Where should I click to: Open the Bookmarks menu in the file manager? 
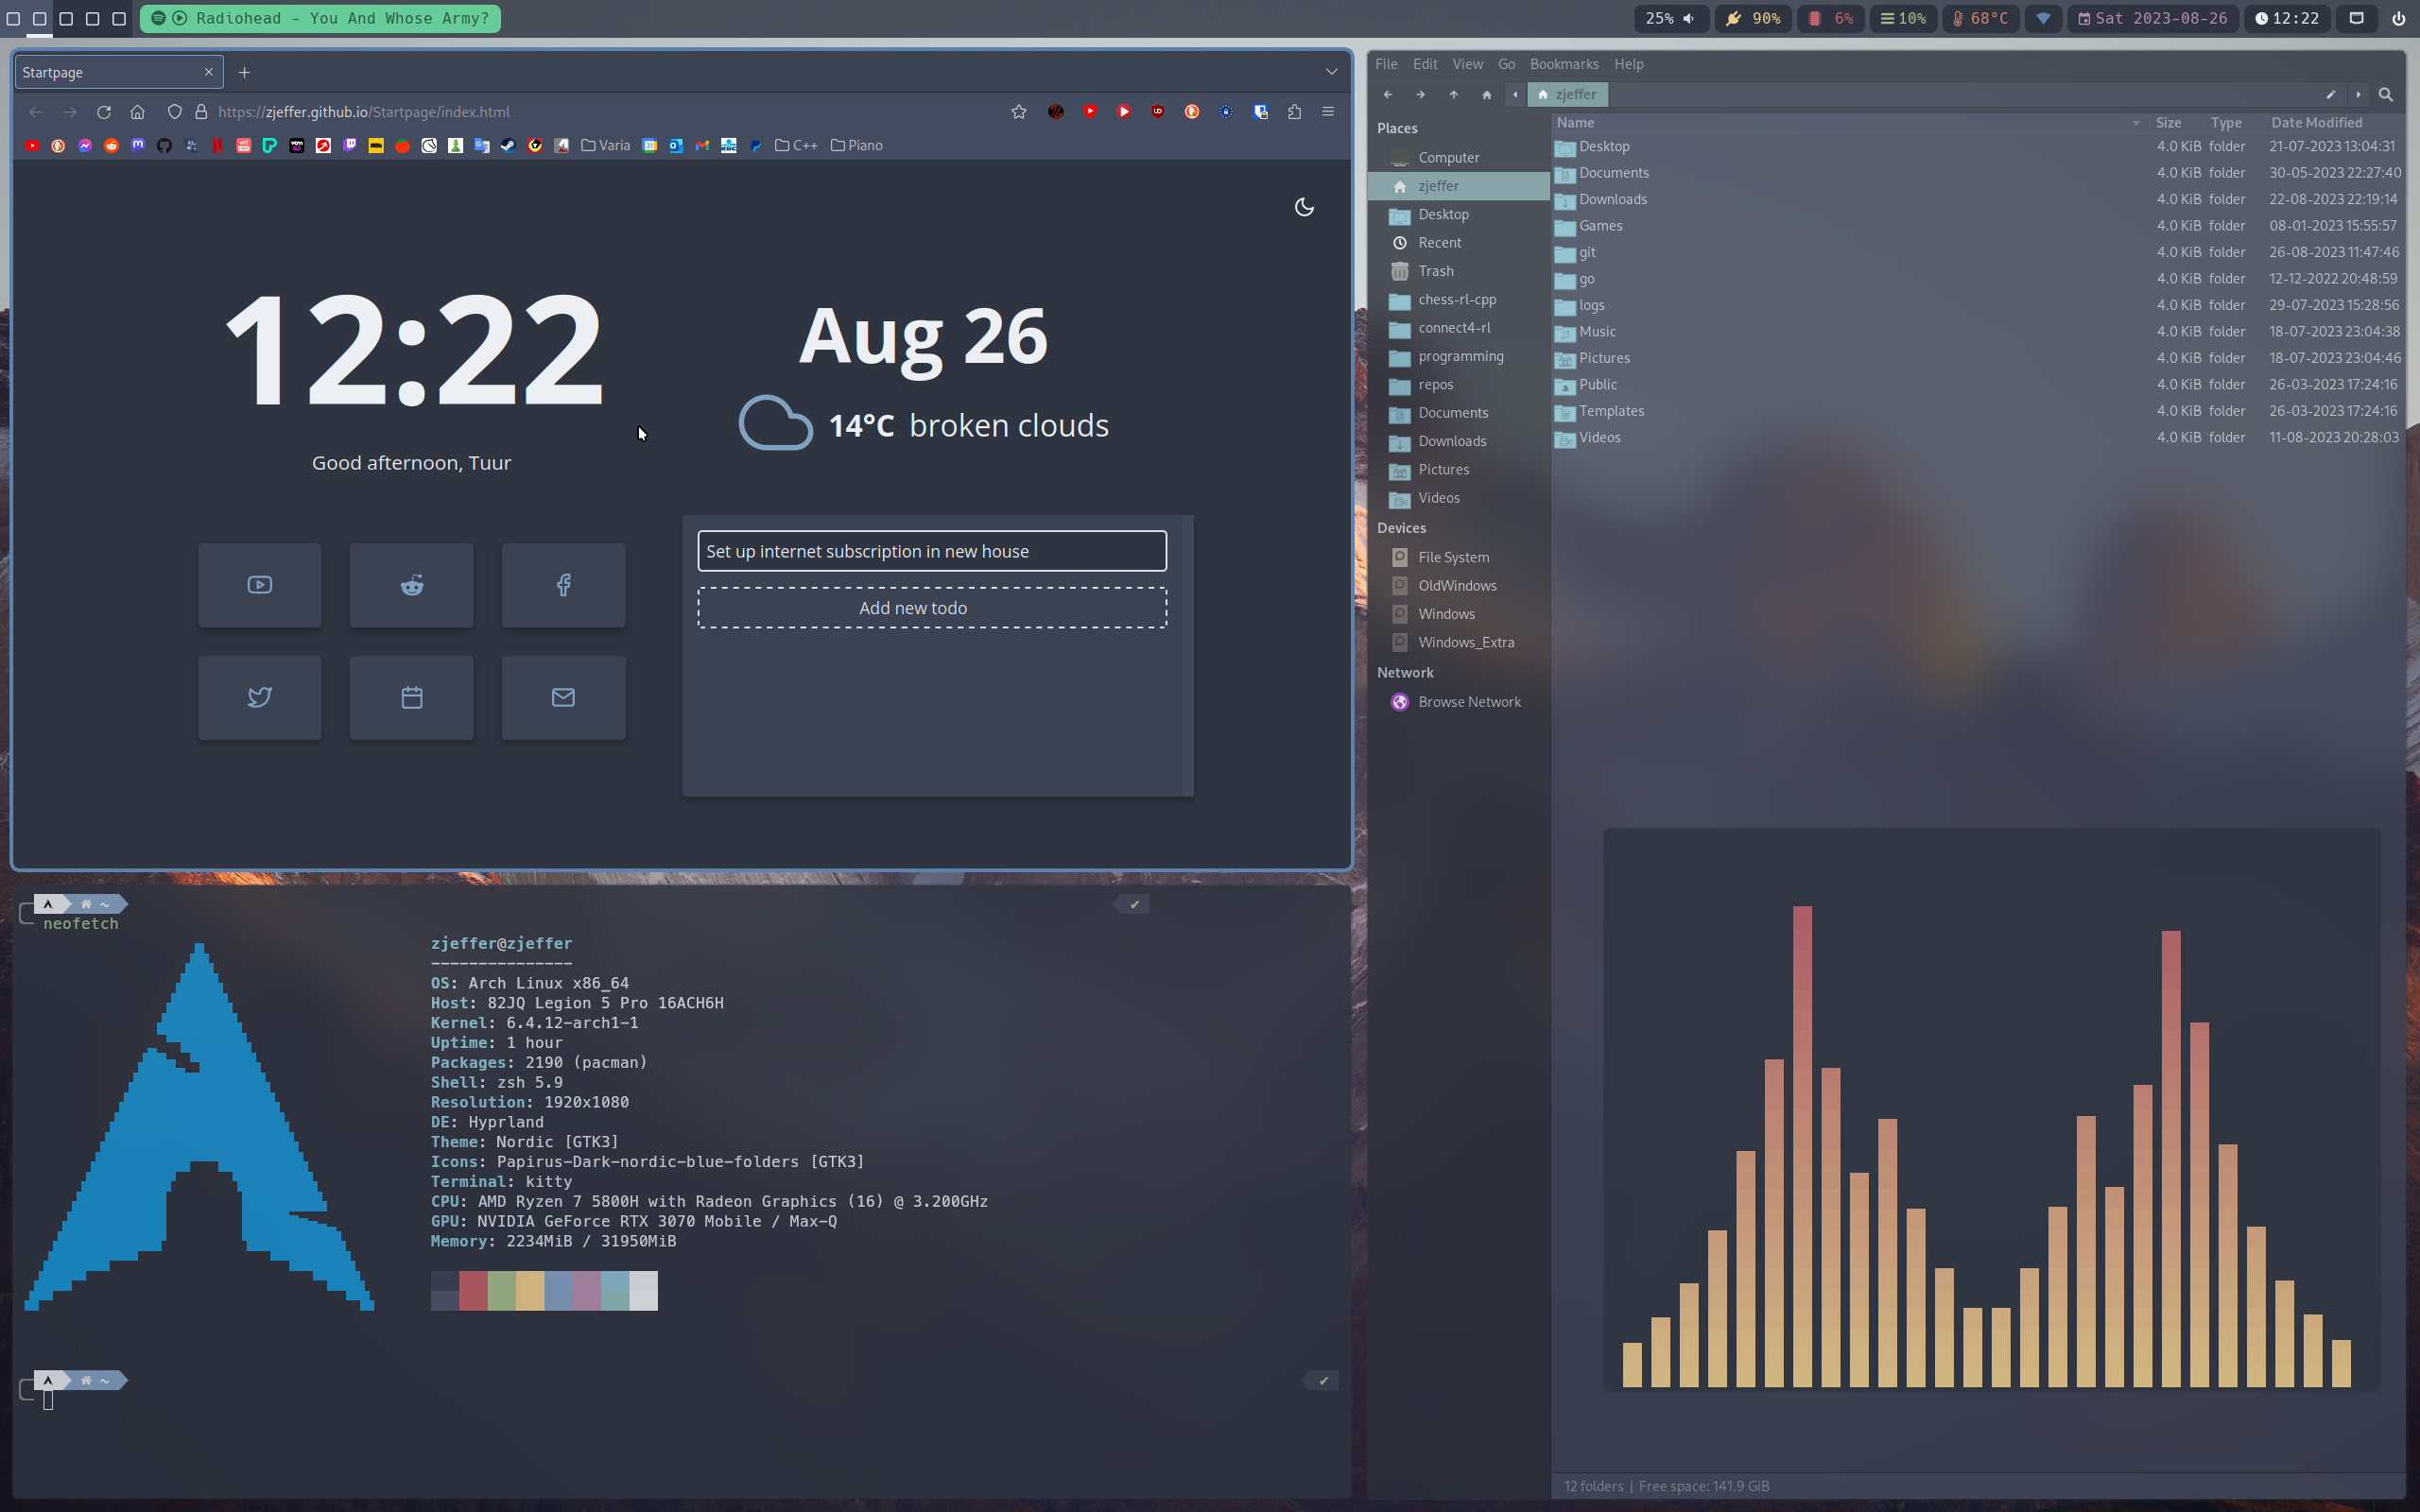point(1563,64)
